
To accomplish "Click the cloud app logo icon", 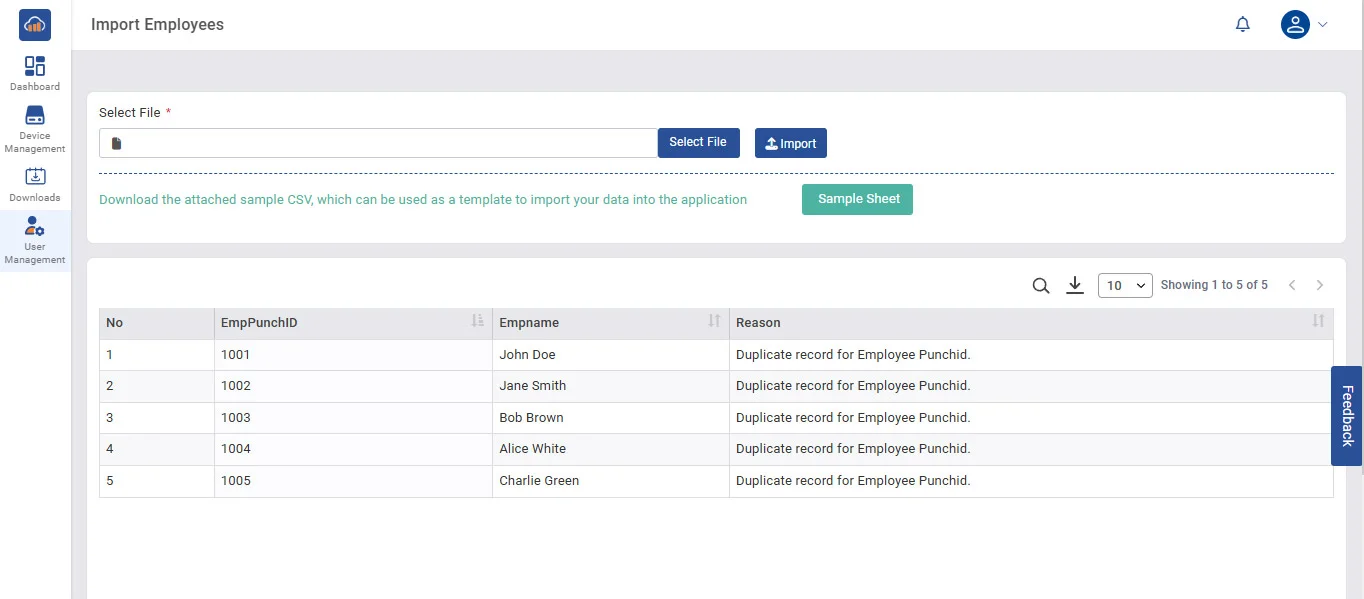I will click(35, 25).
